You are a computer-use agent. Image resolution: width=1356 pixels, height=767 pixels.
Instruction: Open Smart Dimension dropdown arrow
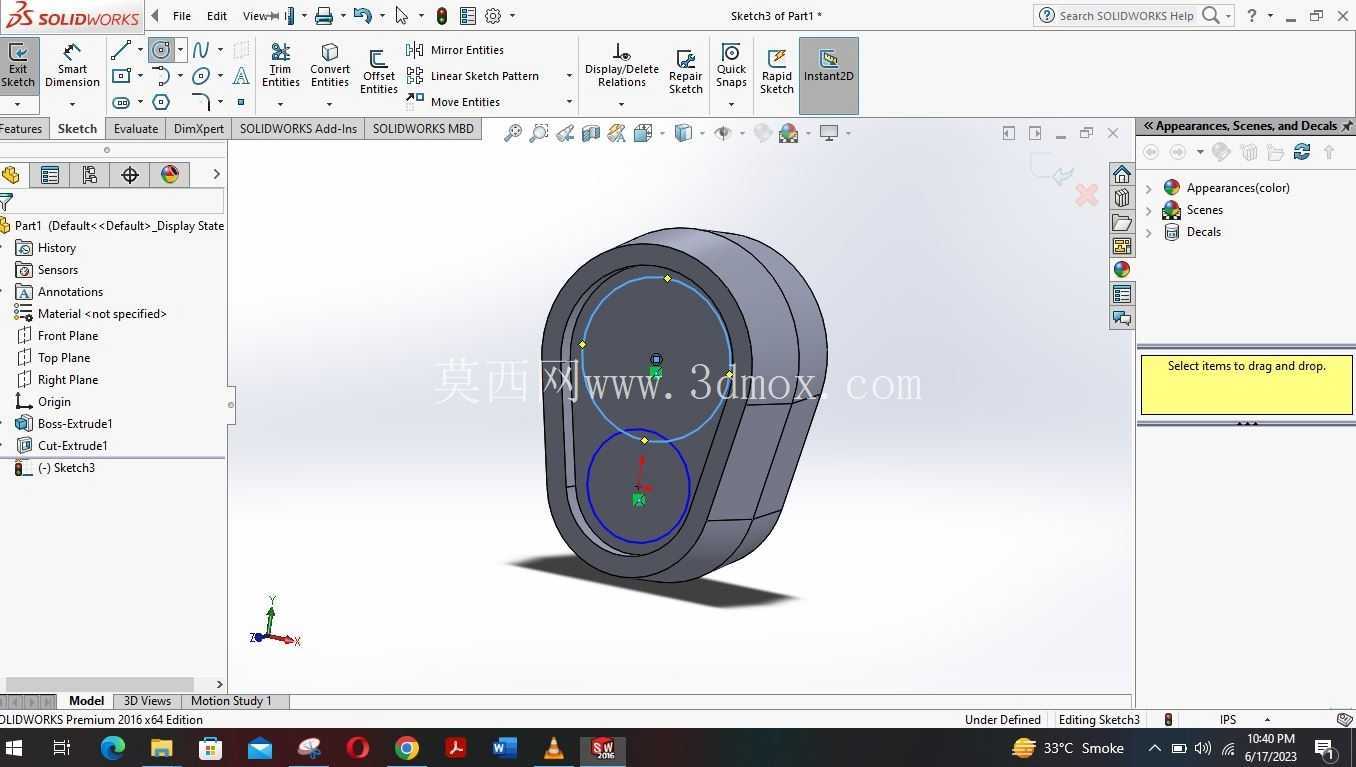(x=72, y=104)
